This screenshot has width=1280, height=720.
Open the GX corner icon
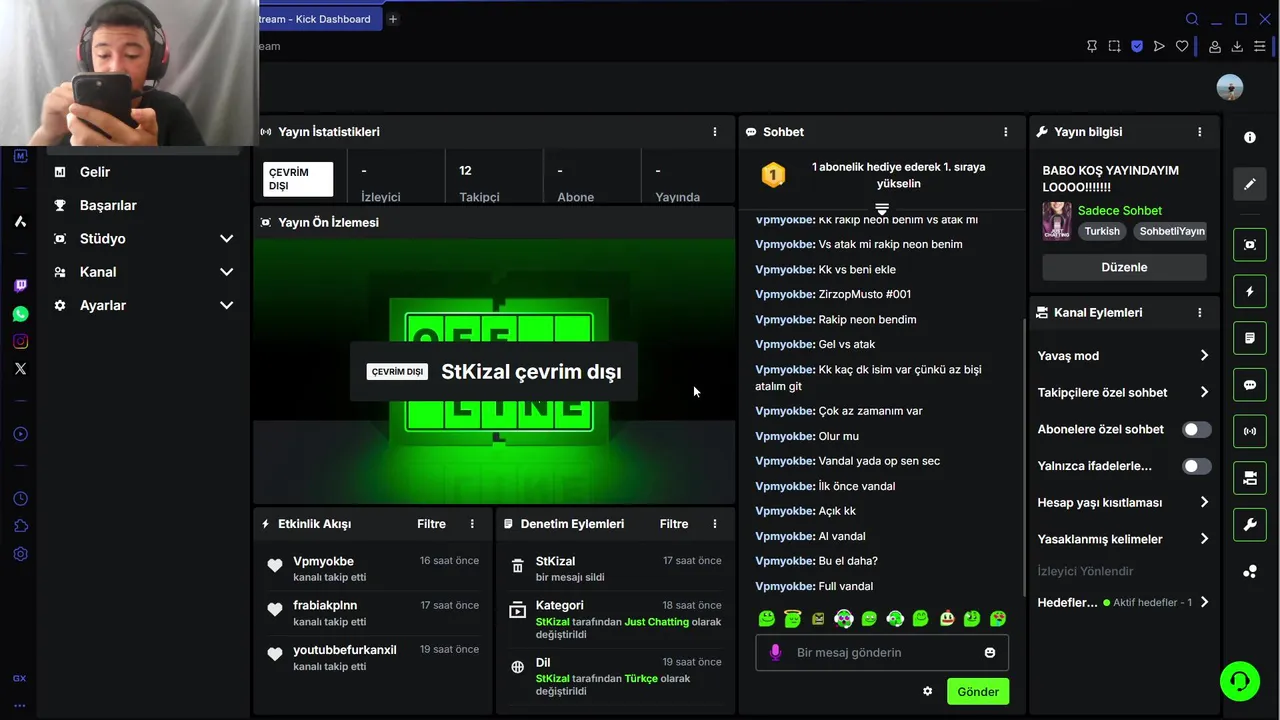click(x=19, y=678)
